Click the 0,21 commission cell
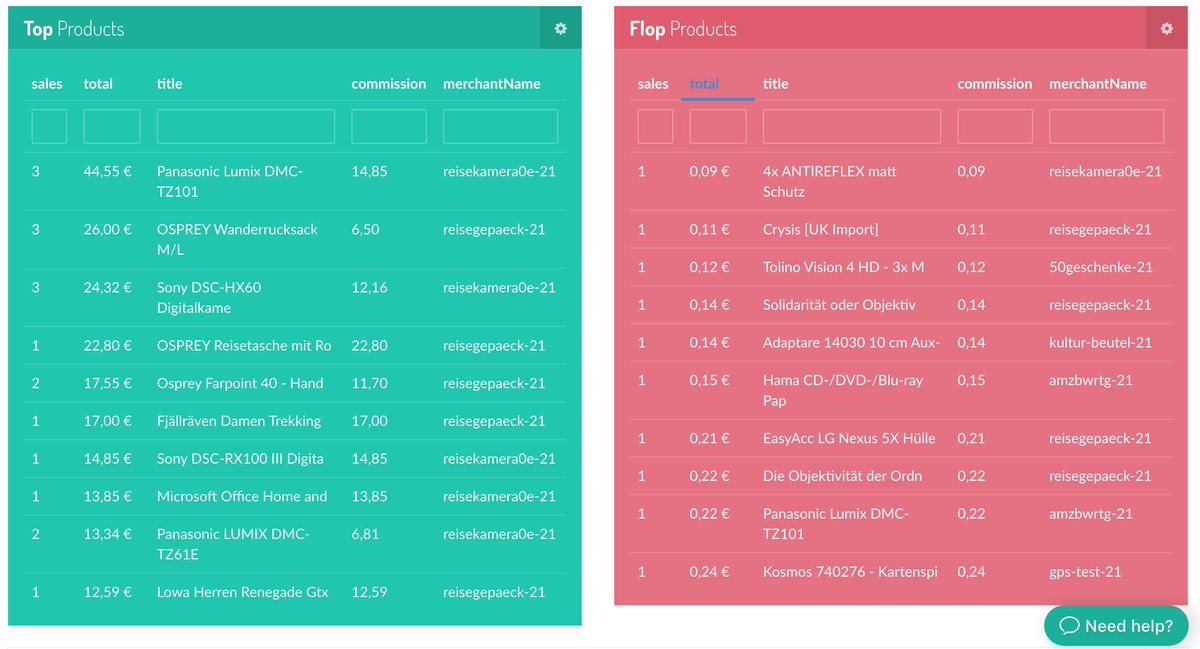 (971, 438)
